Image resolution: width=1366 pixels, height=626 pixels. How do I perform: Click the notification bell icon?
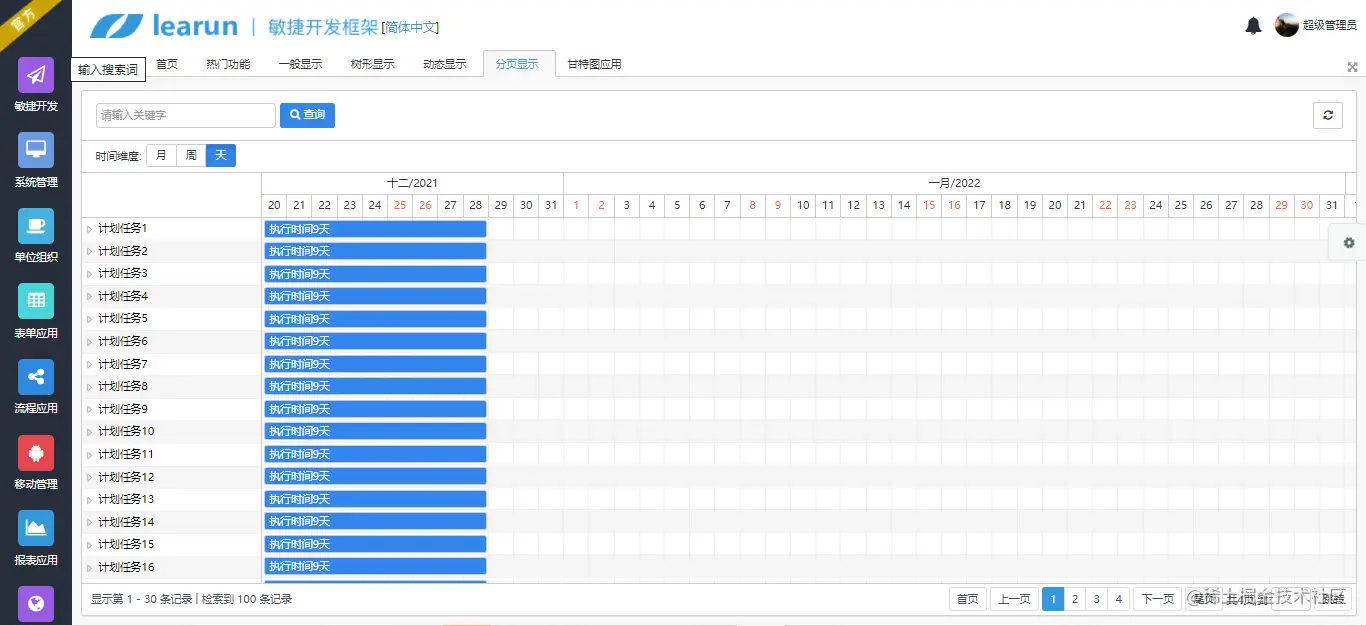tap(1253, 25)
